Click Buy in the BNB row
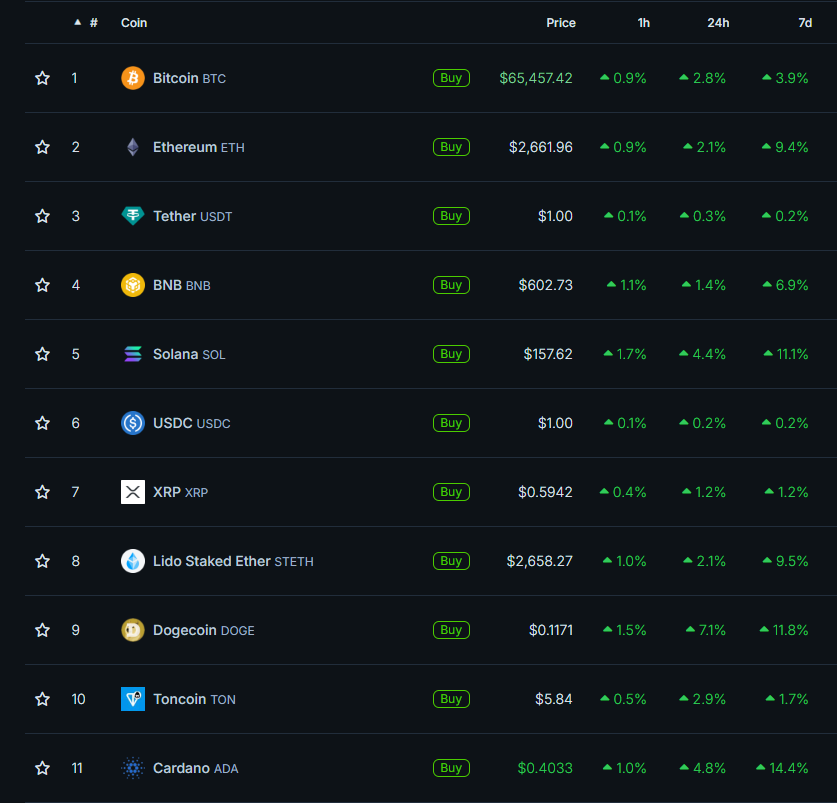The height and width of the screenshot is (803, 837). (x=451, y=285)
